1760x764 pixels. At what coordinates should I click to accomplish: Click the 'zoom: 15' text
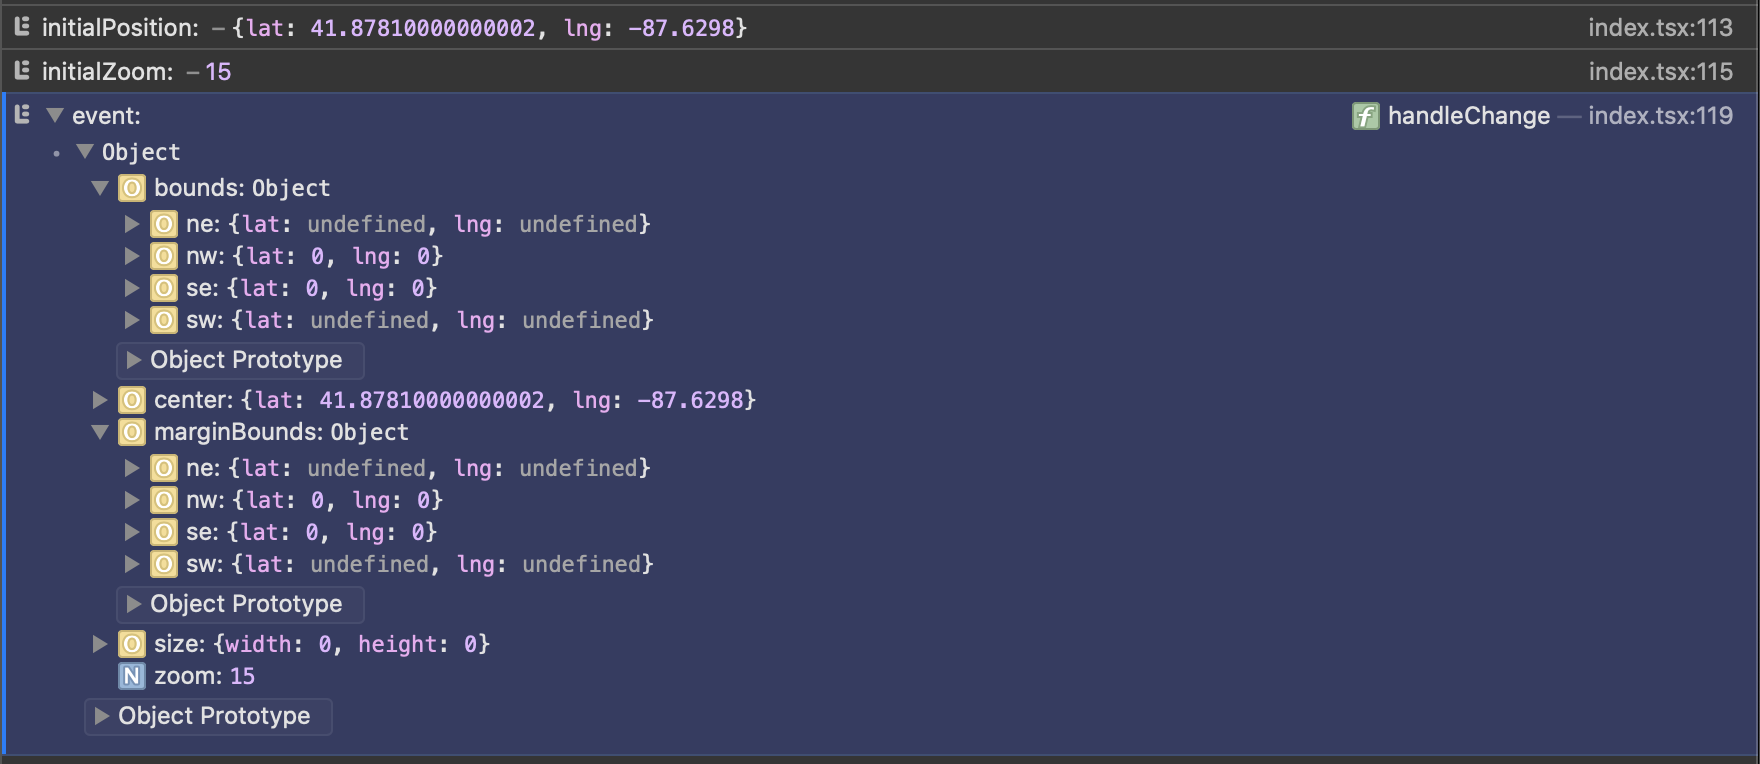(x=204, y=676)
